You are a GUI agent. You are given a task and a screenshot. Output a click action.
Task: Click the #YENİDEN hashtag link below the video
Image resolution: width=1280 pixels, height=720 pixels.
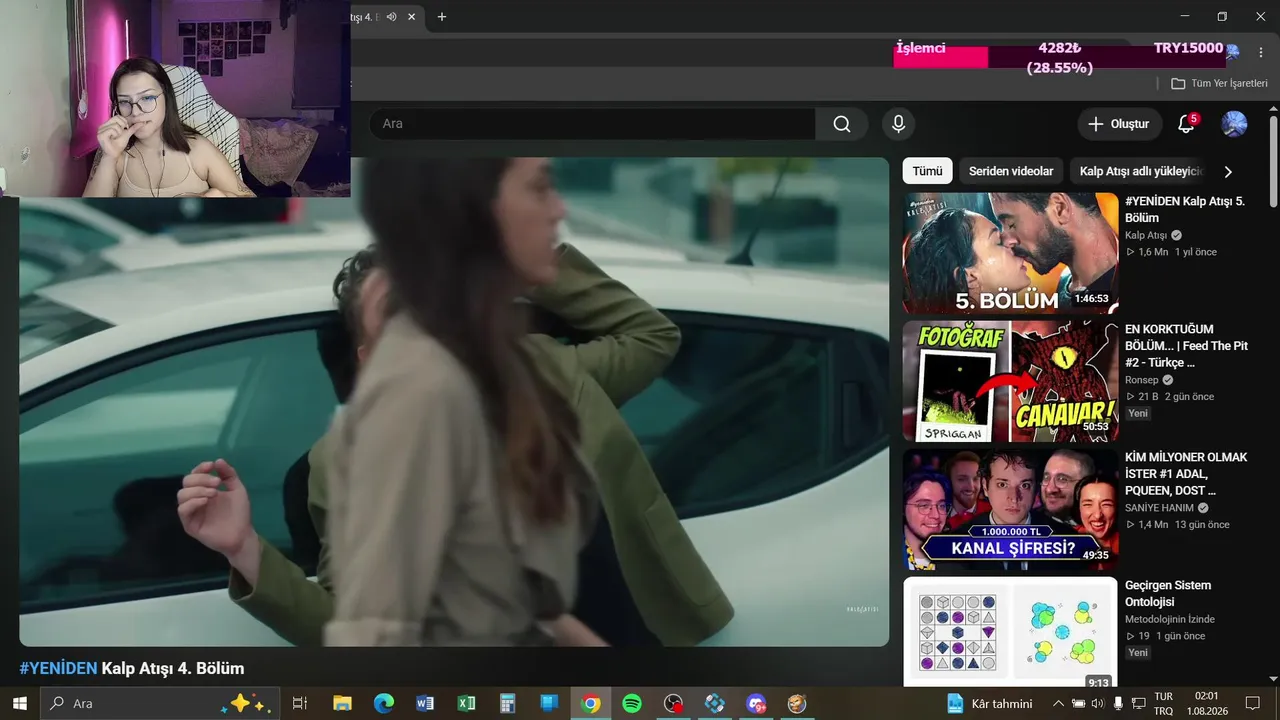pyautogui.click(x=58, y=668)
